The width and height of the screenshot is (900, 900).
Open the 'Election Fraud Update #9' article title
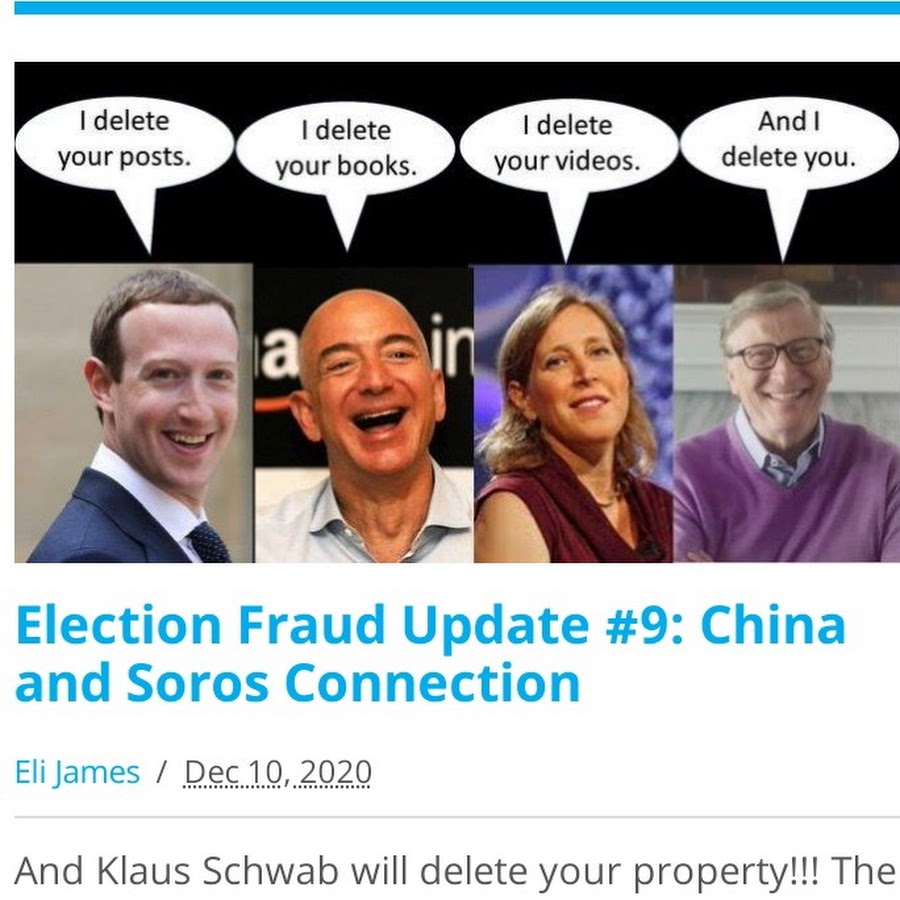point(430,653)
